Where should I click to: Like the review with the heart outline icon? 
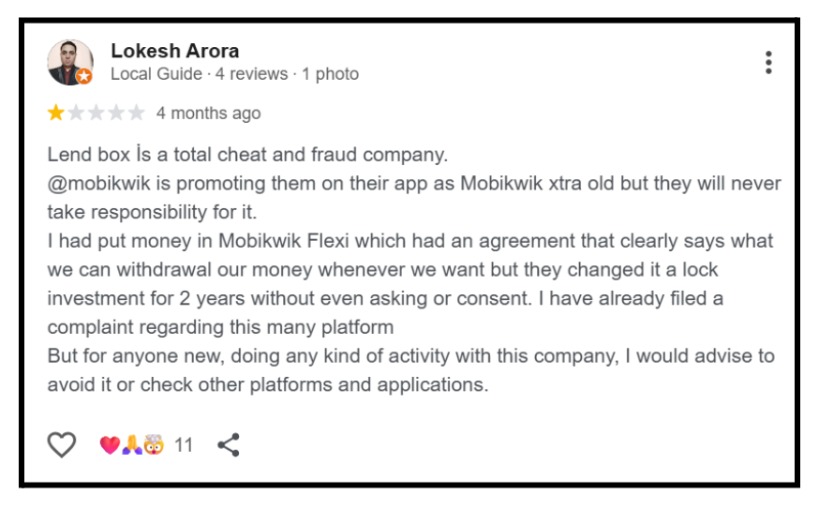tap(62, 445)
